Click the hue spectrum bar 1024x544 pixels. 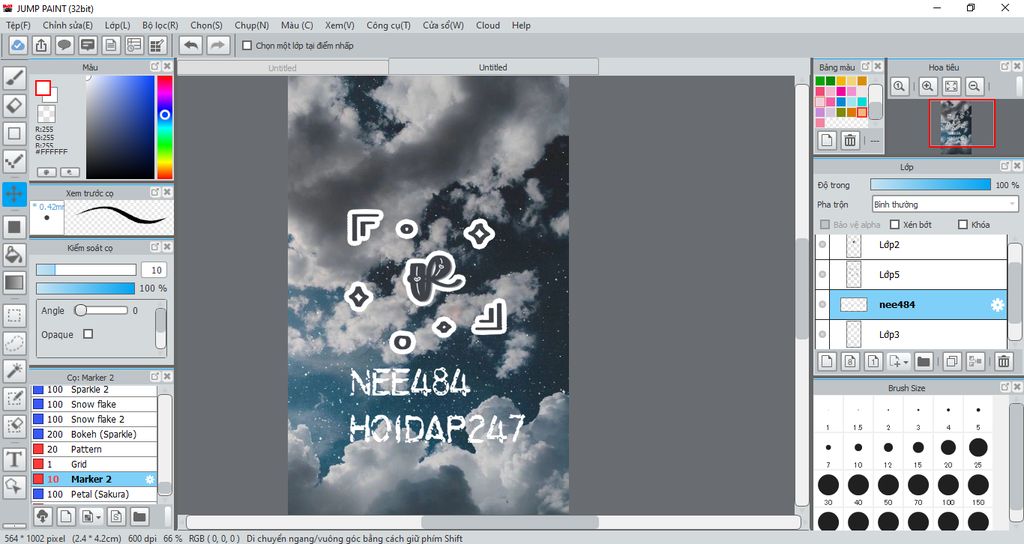[x=165, y=127]
